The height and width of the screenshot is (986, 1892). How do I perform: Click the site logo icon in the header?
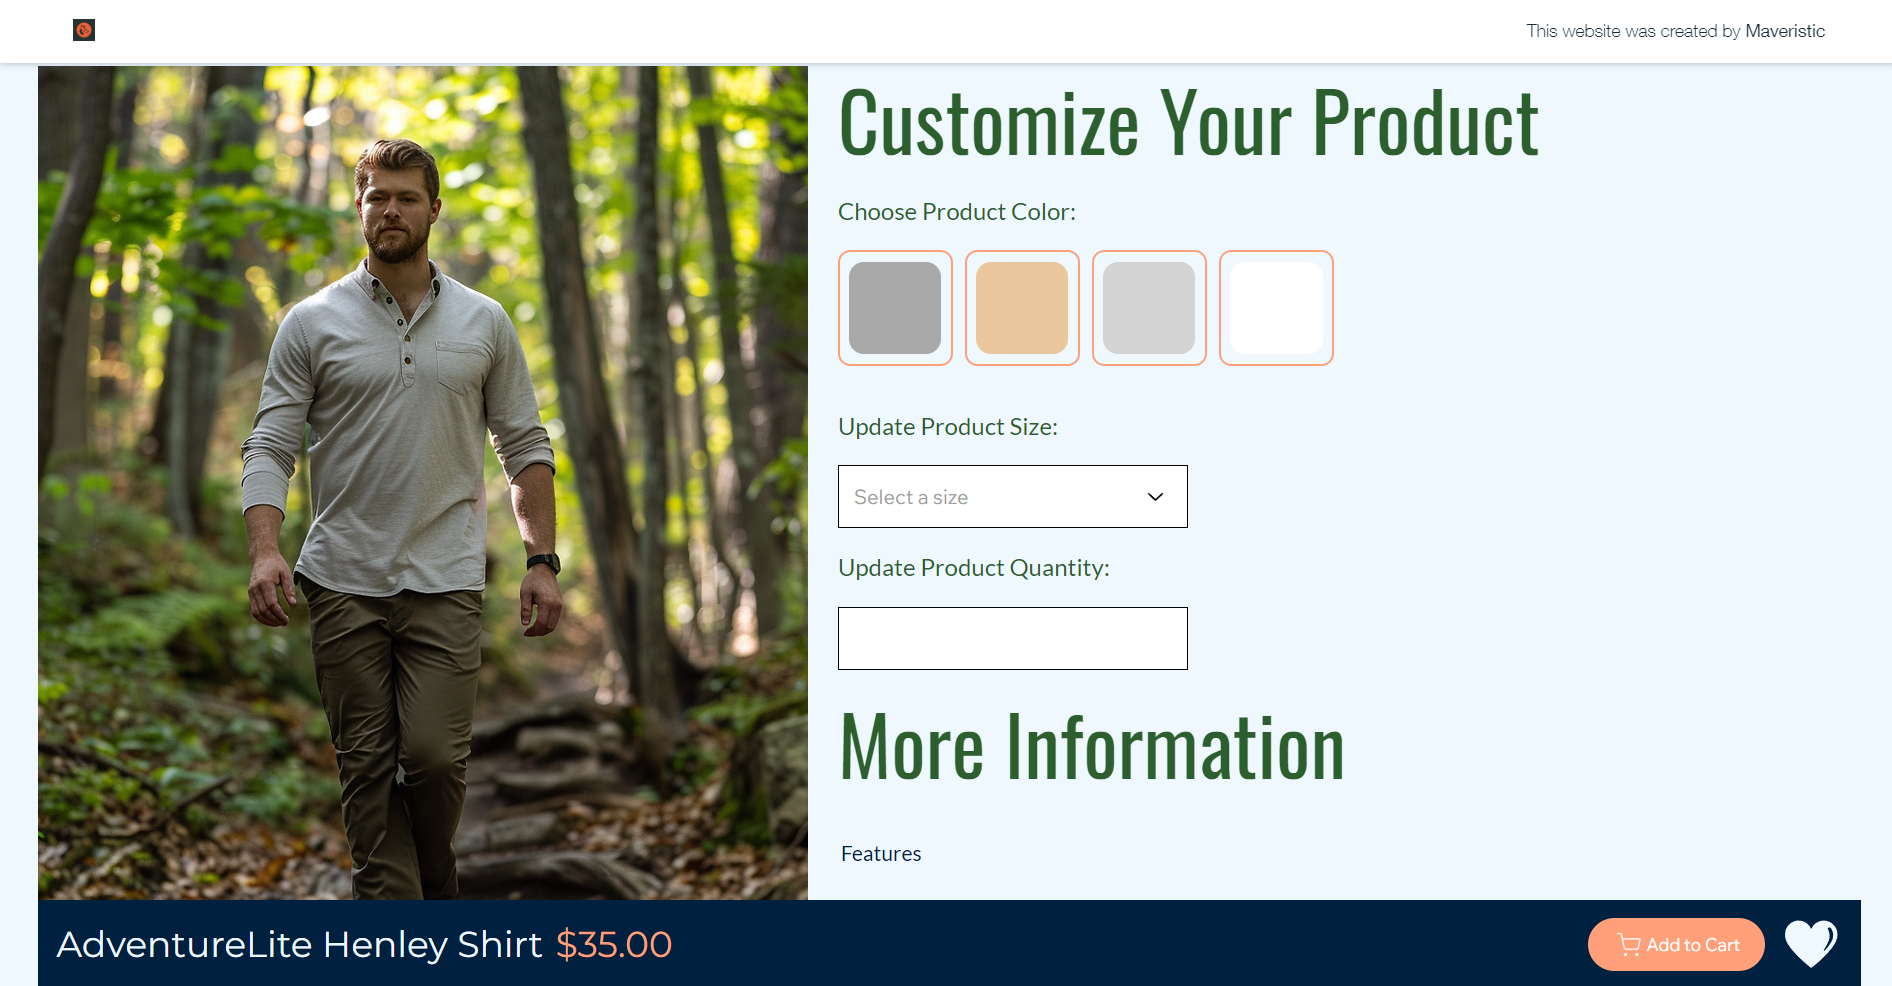coord(84,30)
